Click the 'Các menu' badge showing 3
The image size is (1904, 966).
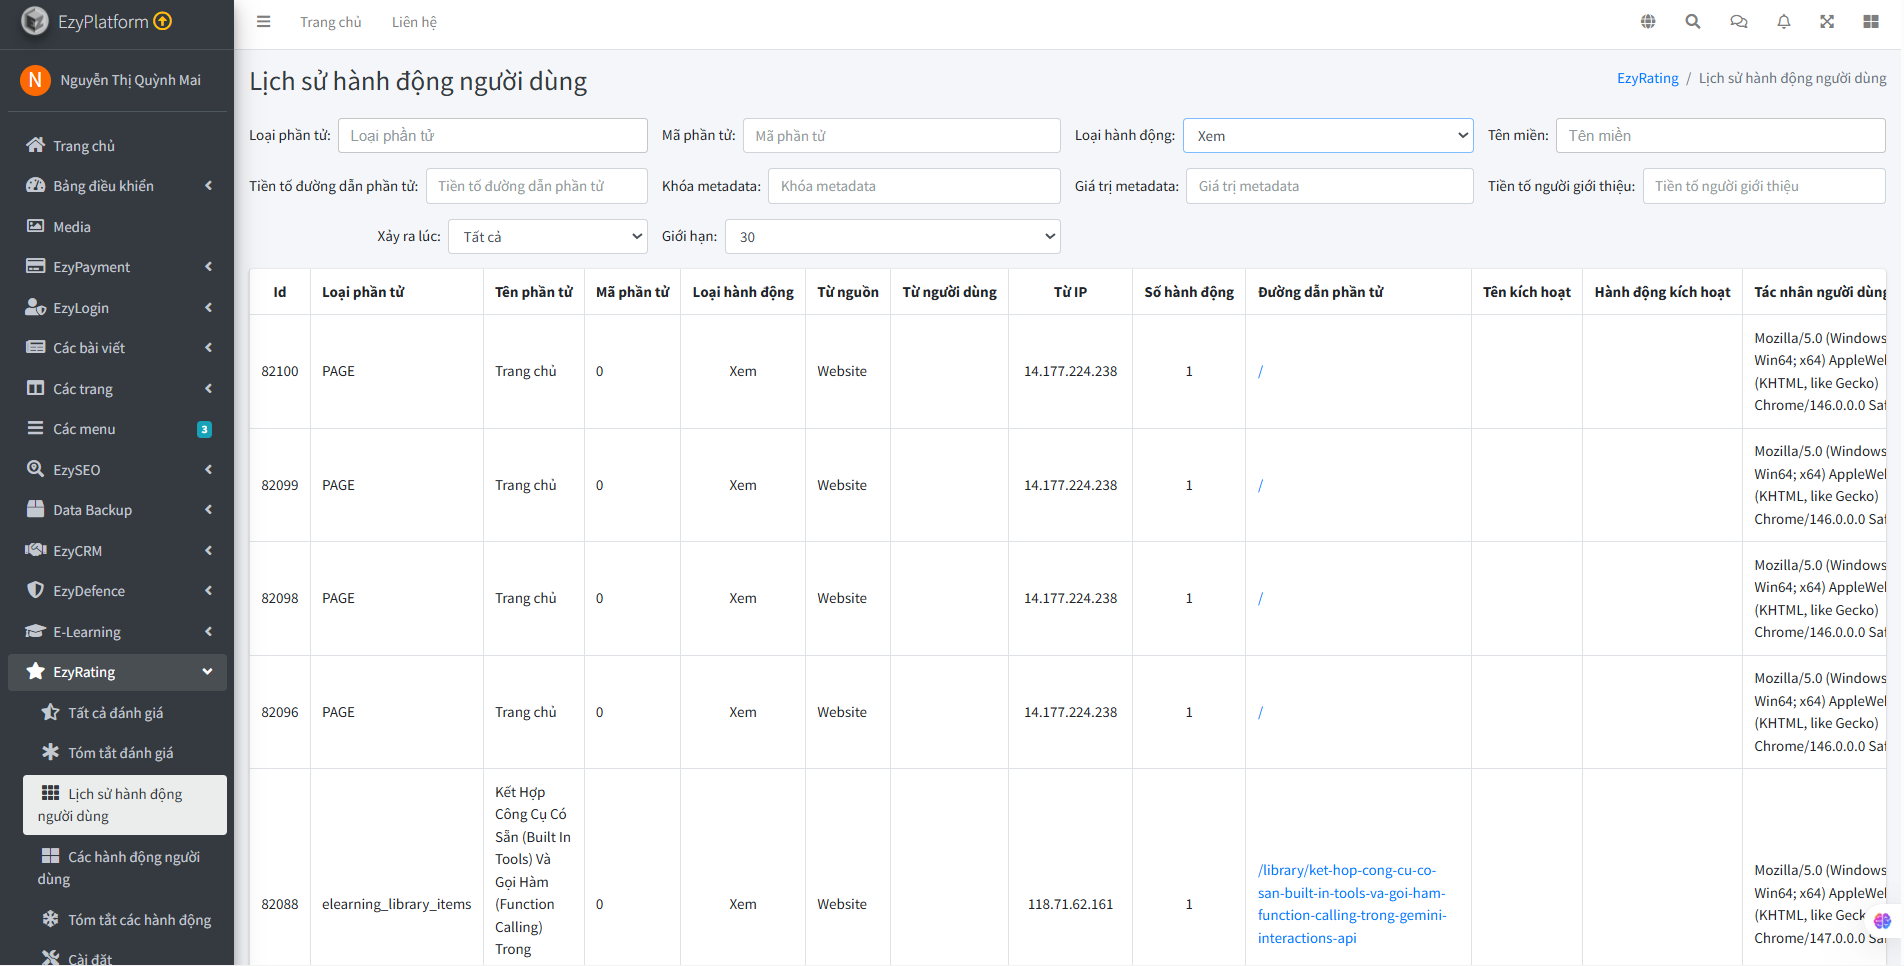click(204, 428)
